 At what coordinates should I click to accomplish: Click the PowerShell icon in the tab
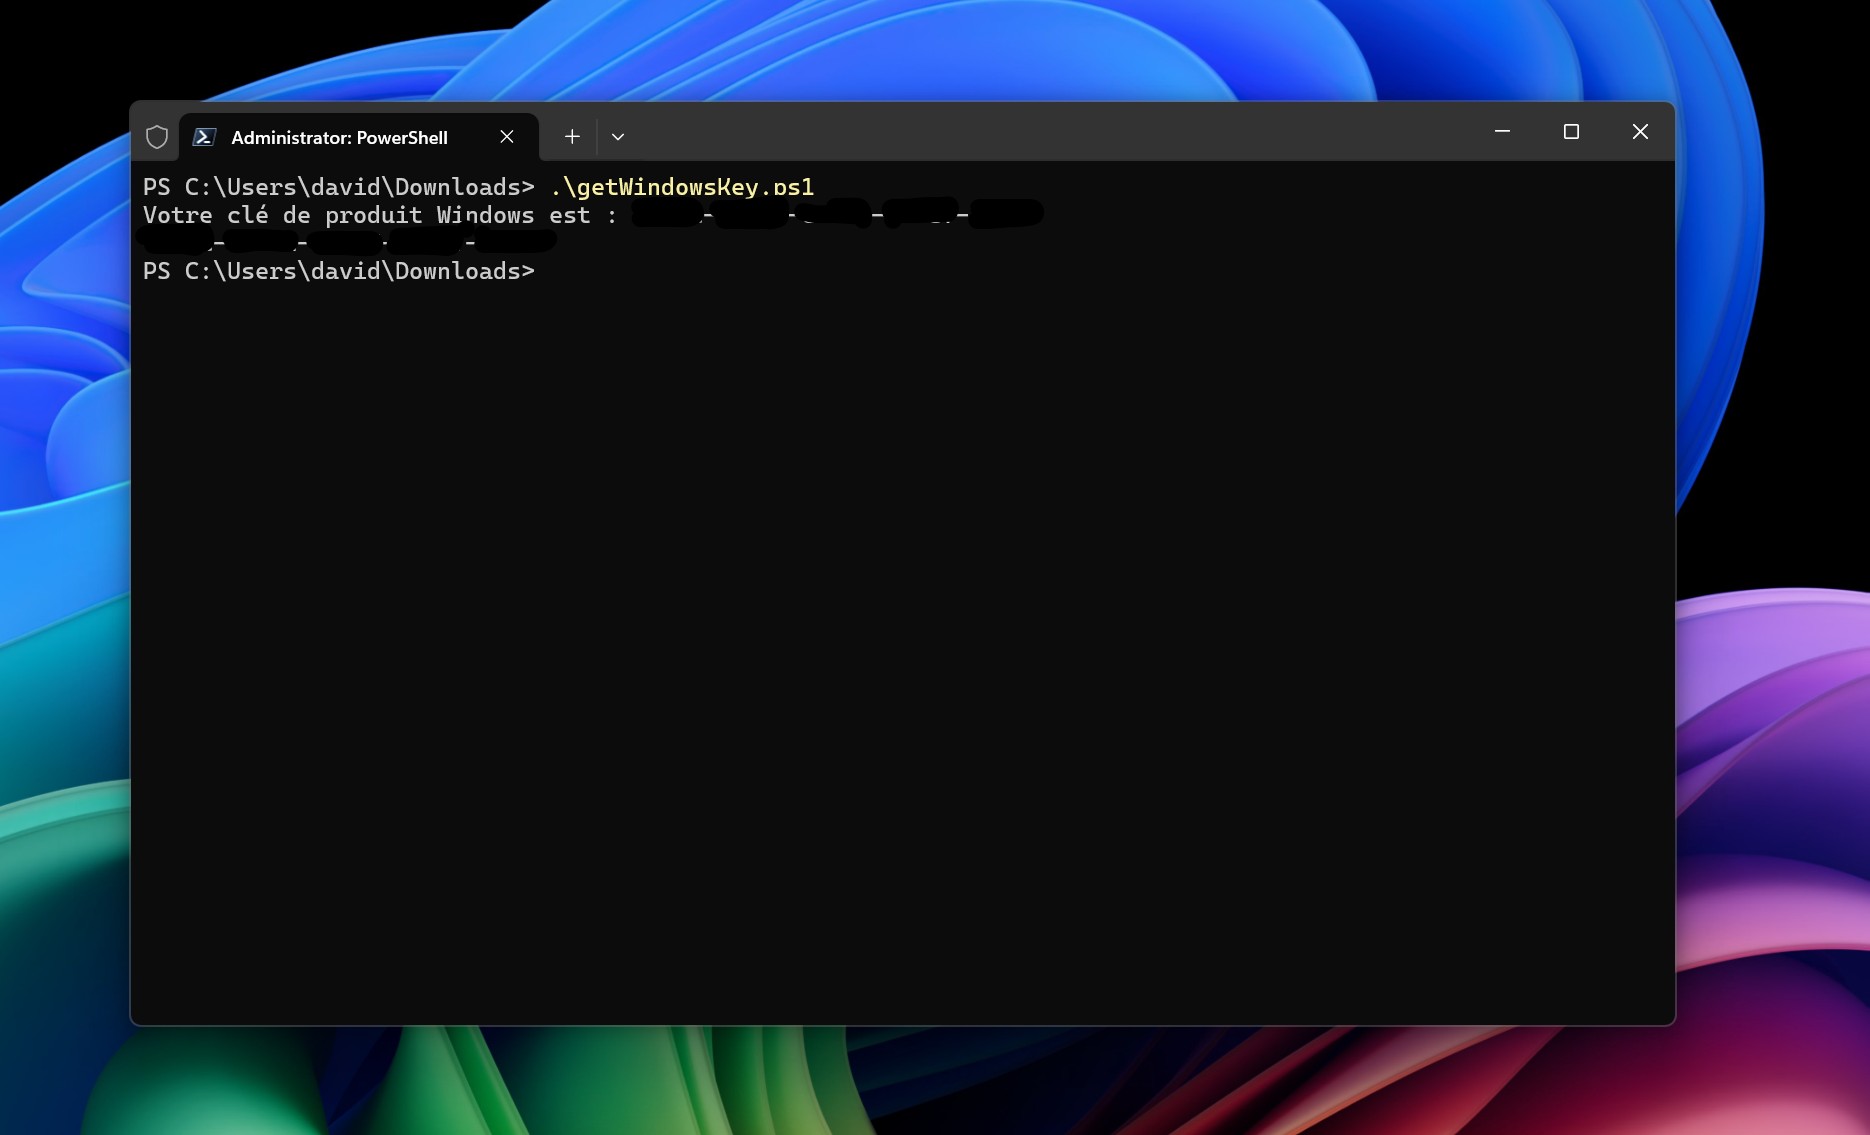pyautogui.click(x=205, y=137)
